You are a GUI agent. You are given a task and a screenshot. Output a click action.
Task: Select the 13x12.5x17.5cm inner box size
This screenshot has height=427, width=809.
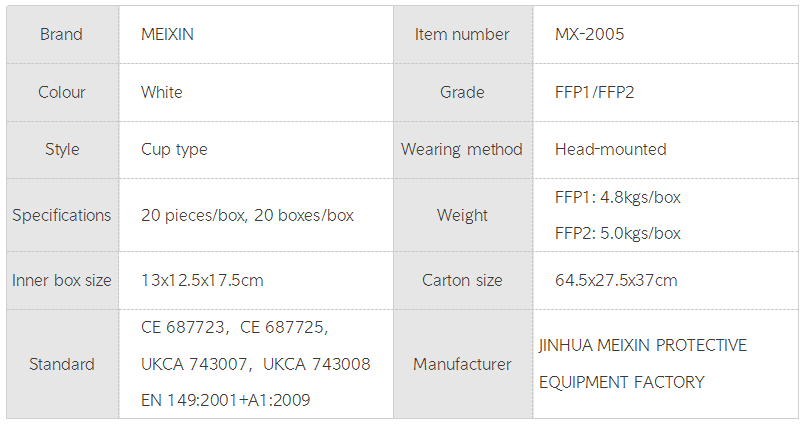(x=203, y=280)
